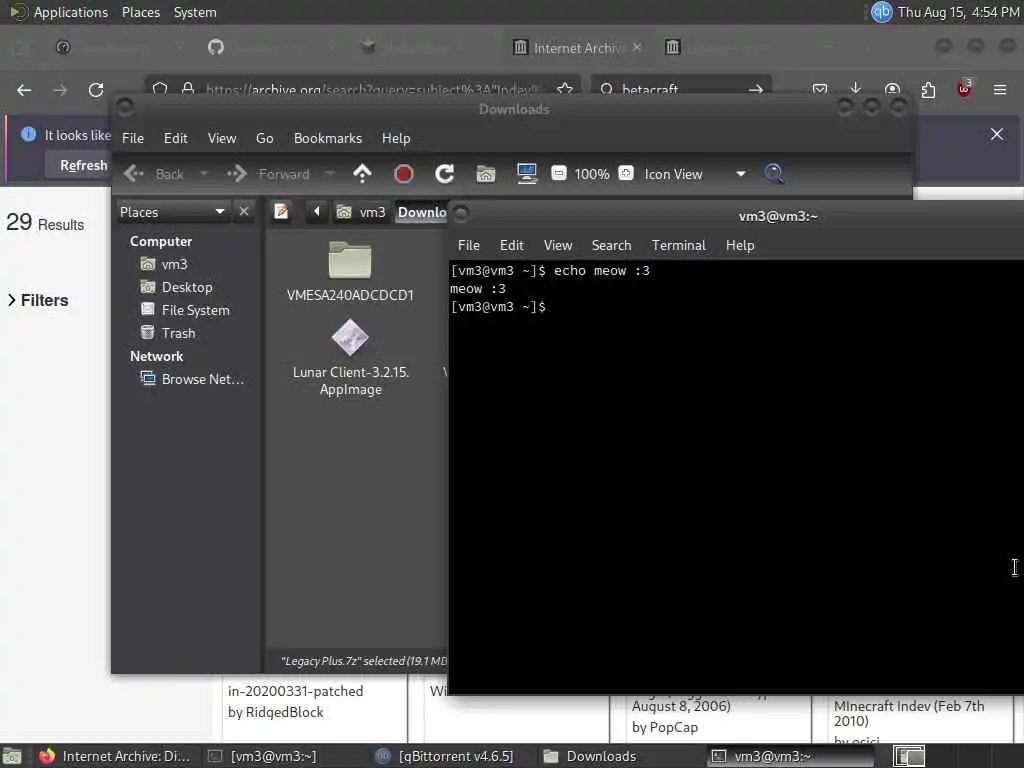Open Computer location toolbar icon

(x=526, y=174)
